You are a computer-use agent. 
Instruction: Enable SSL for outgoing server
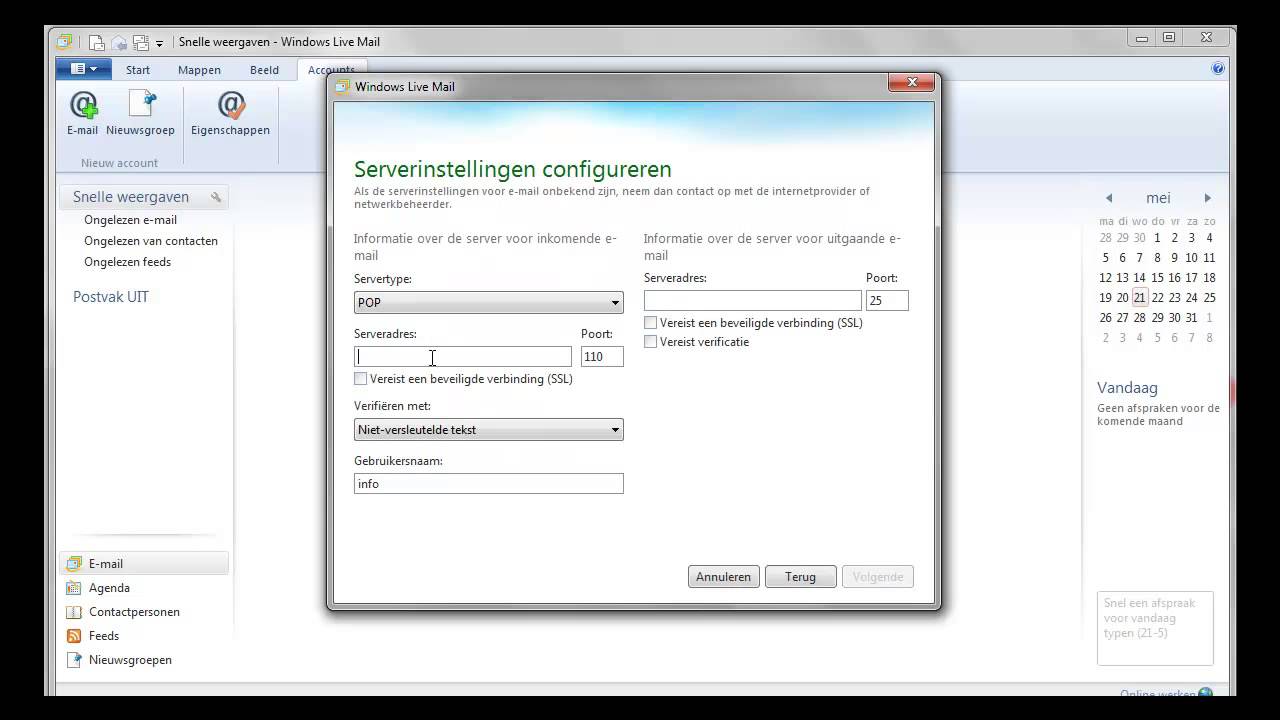click(x=650, y=323)
